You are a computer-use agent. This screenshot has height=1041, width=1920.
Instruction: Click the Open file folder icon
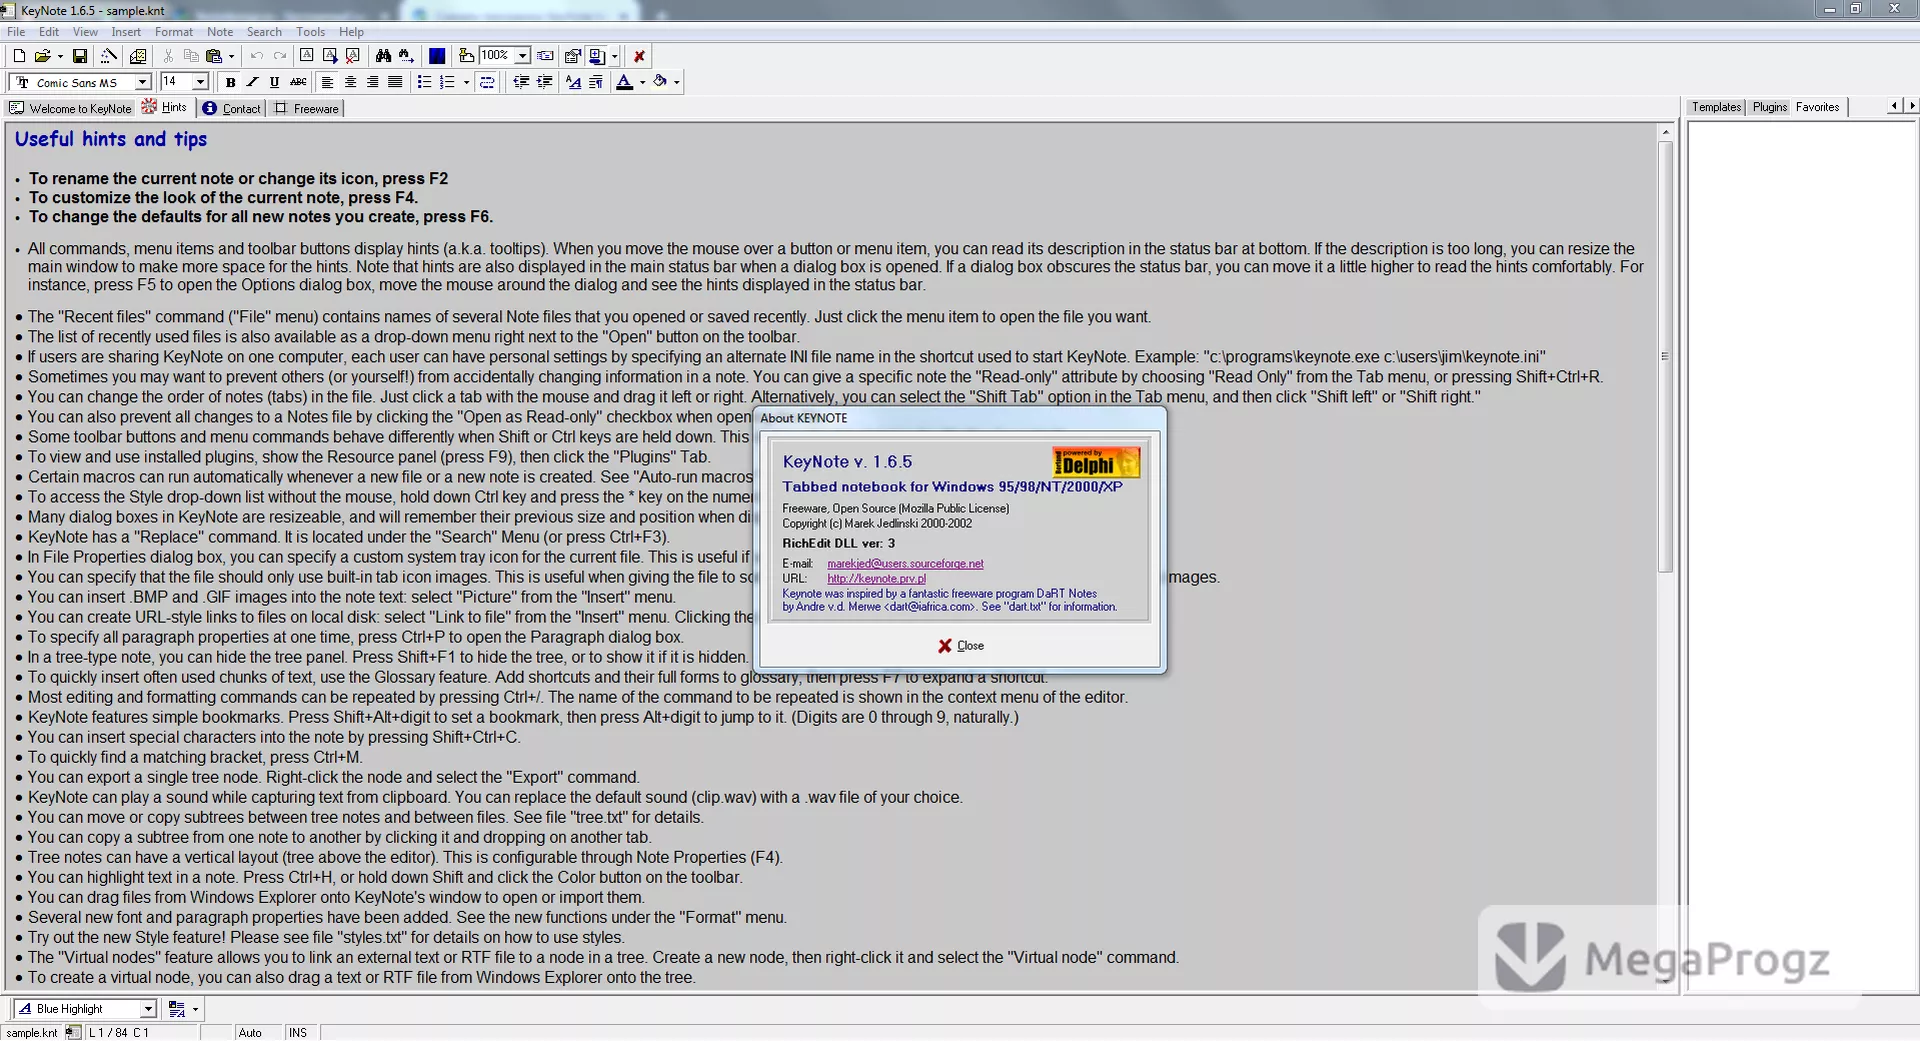[x=42, y=56]
